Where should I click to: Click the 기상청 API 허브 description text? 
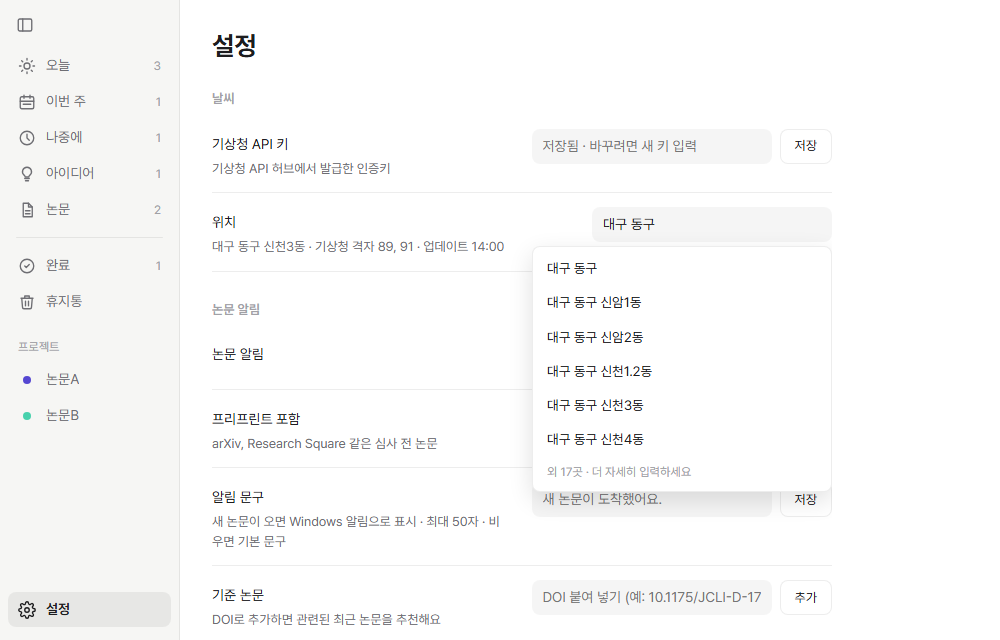[x=301, y=168]
